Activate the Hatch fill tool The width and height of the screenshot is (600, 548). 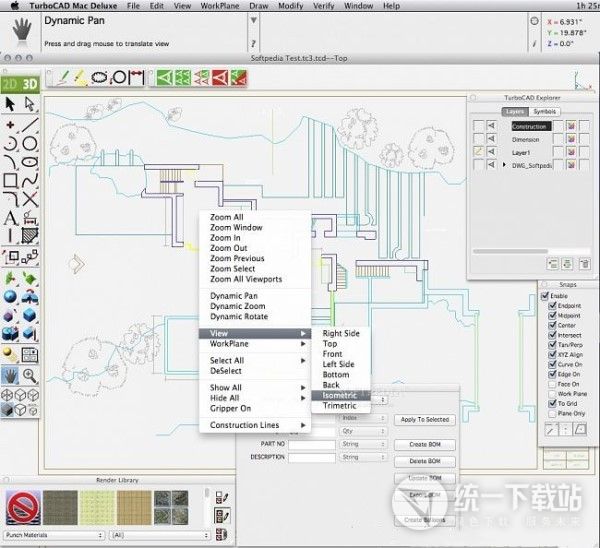pos(30,235)
